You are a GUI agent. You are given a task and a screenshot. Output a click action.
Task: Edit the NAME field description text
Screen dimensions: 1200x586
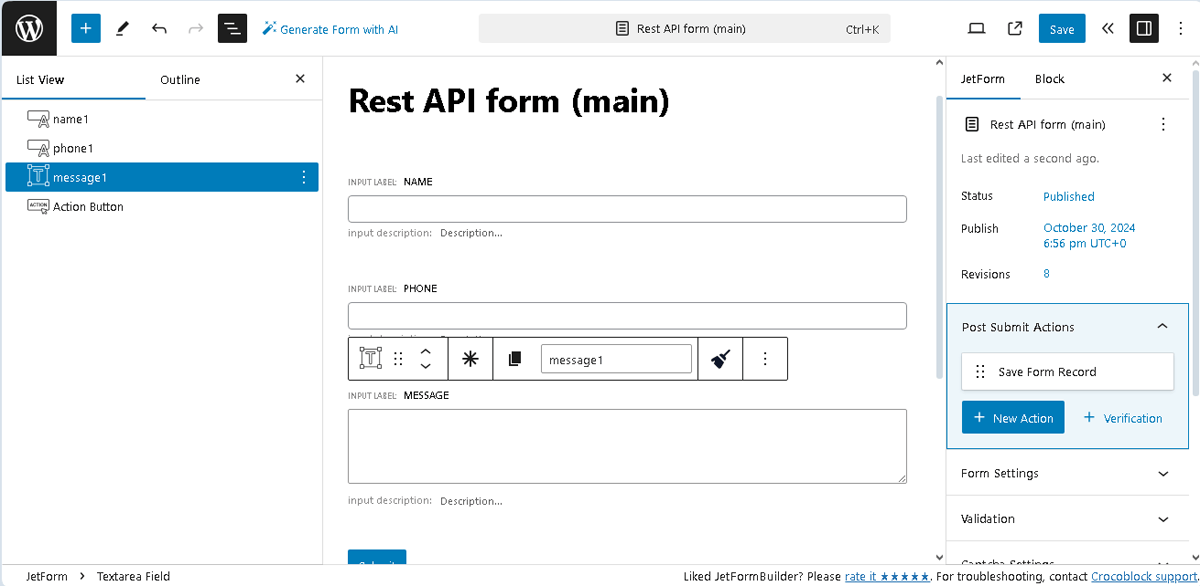471,233
